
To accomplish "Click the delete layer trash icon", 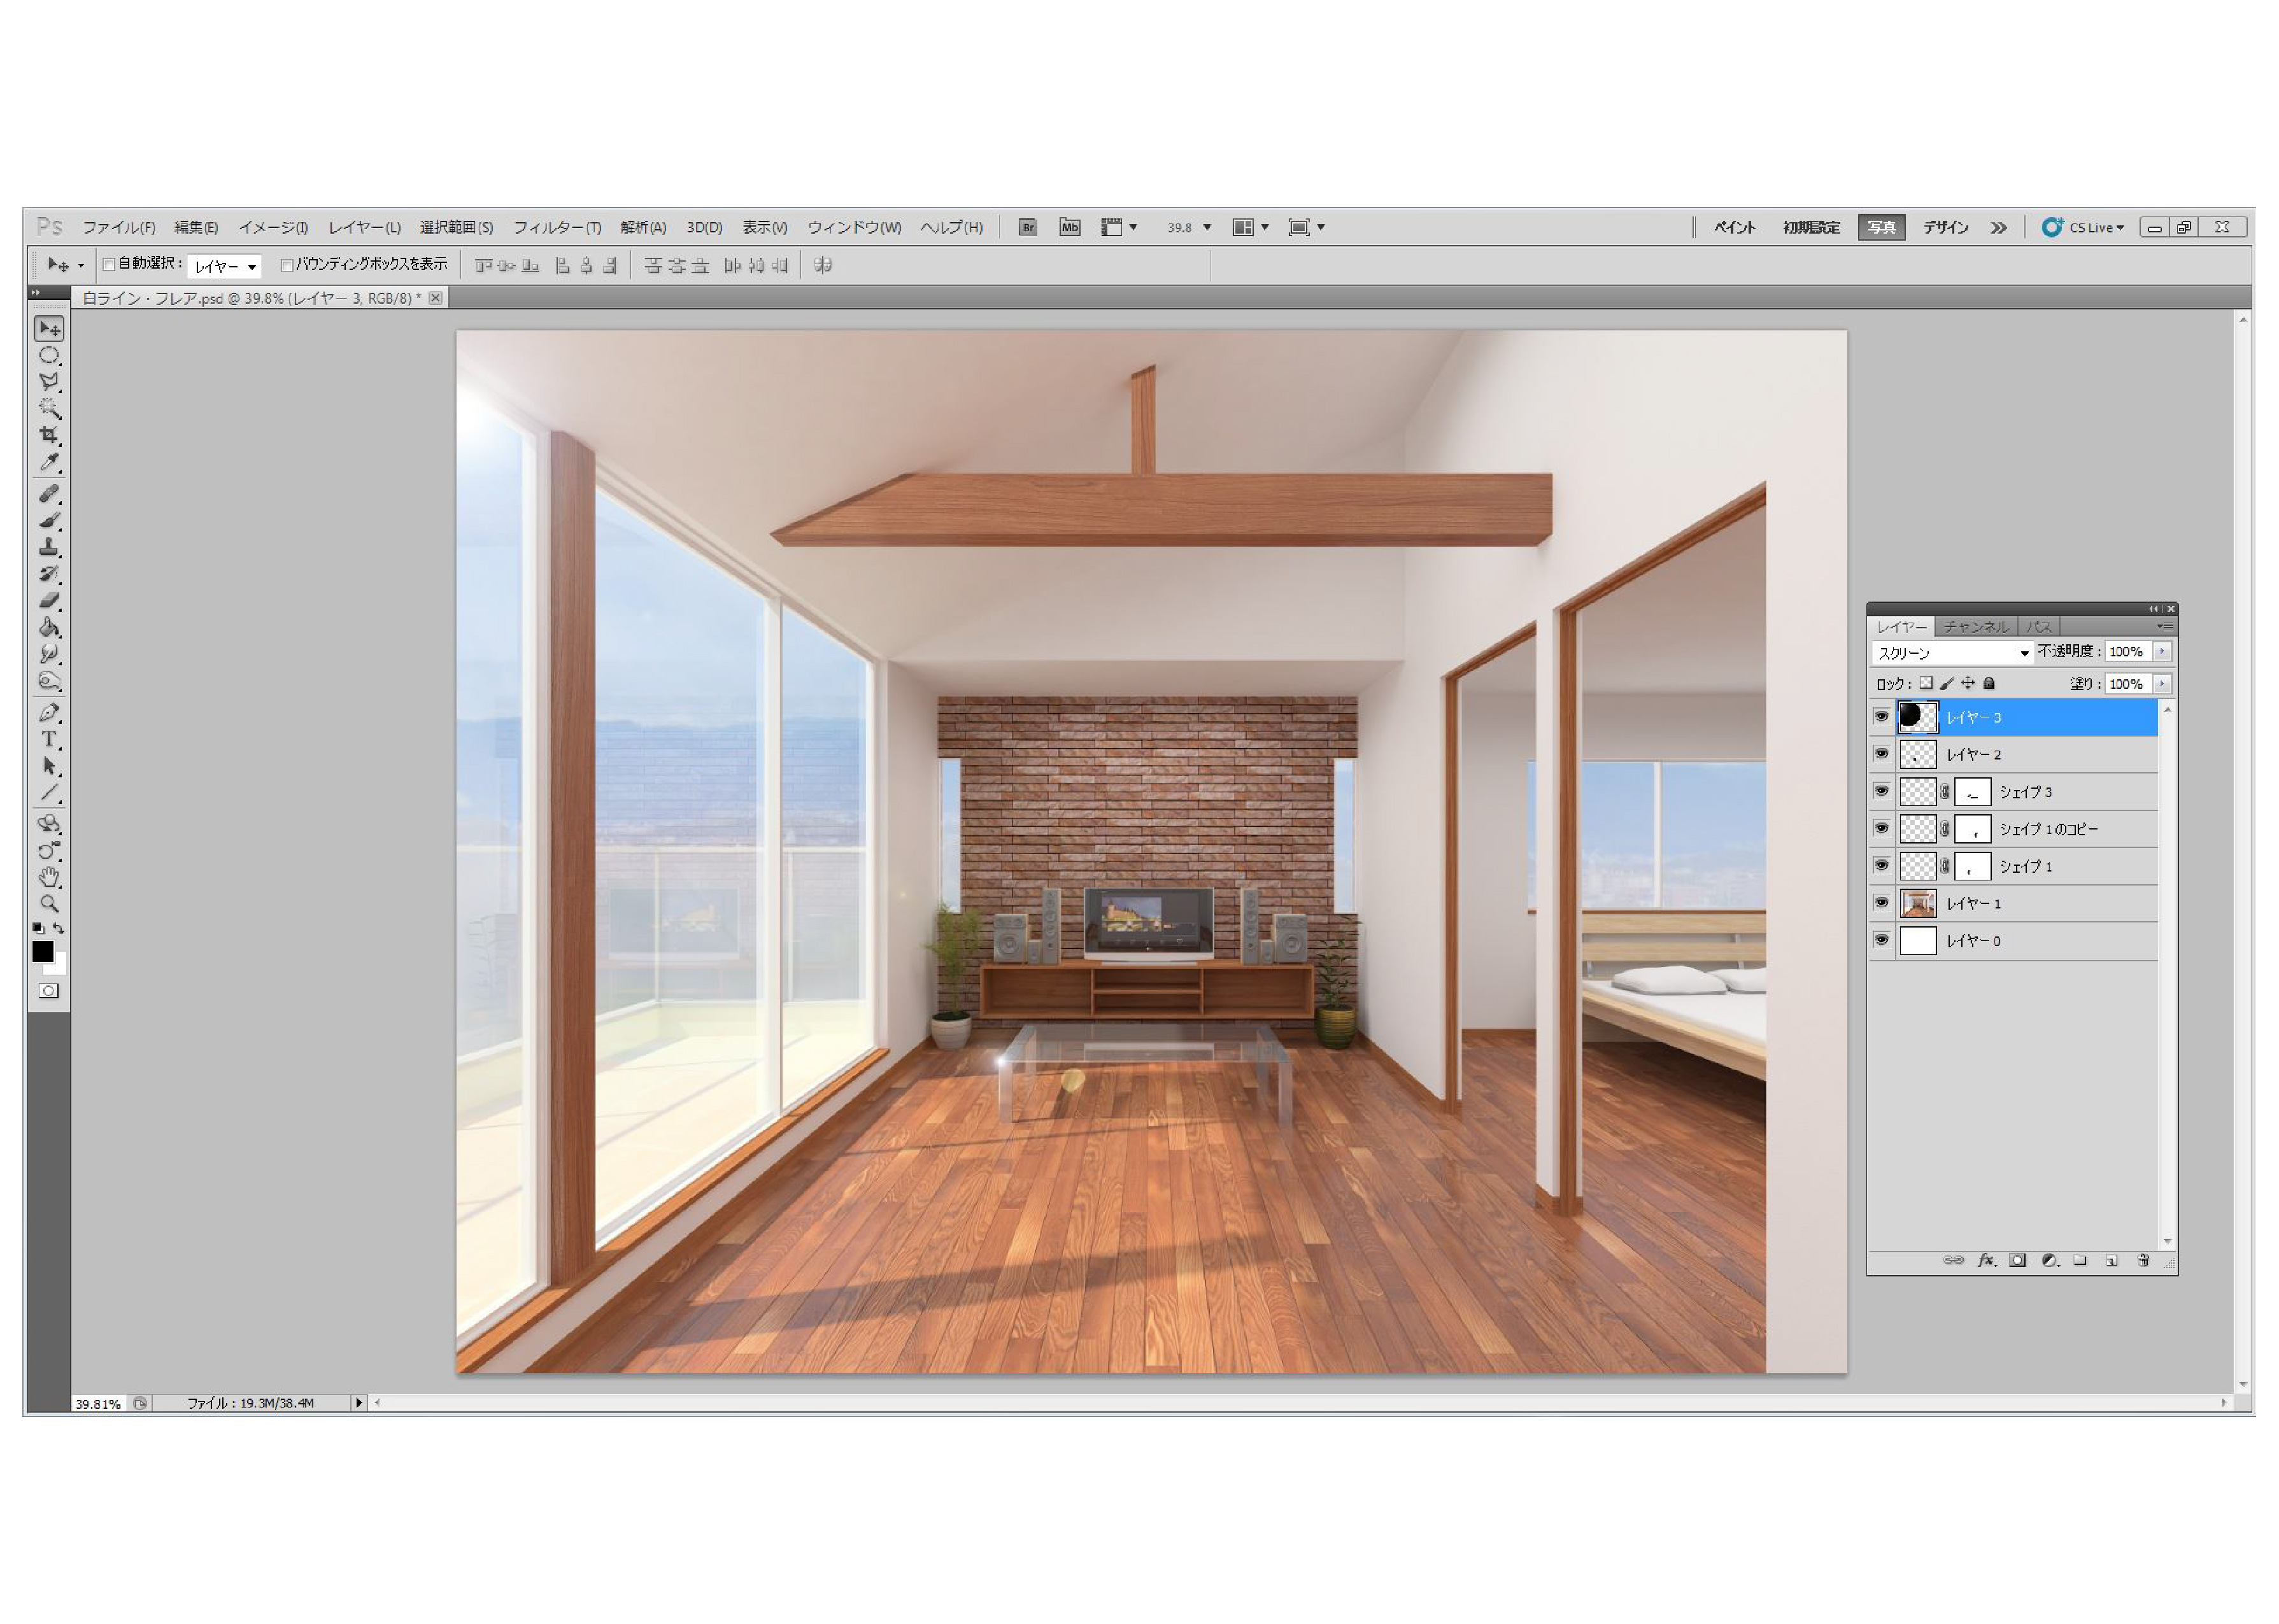I will (x=2143, y=1260).
